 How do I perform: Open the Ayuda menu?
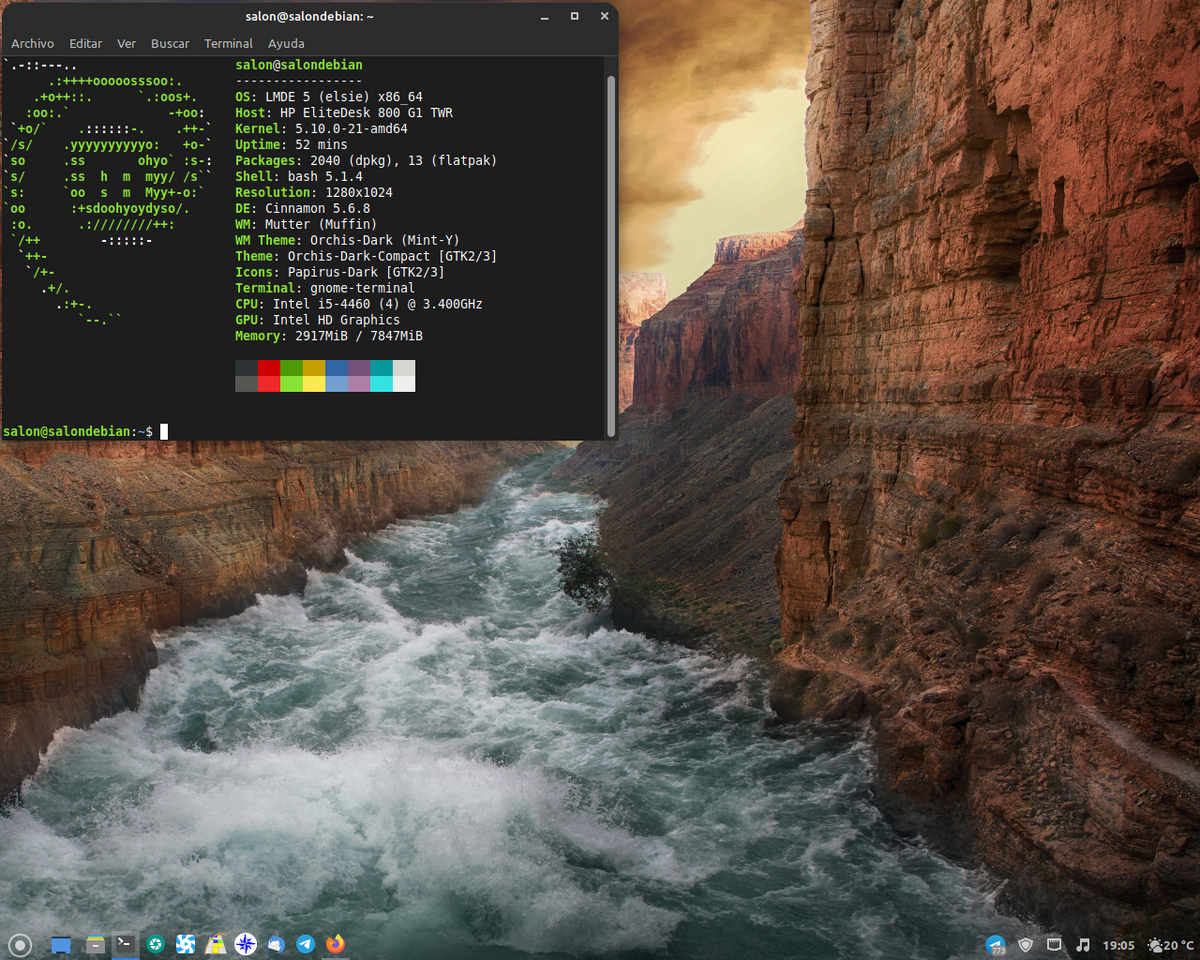[x=286, y=43]
